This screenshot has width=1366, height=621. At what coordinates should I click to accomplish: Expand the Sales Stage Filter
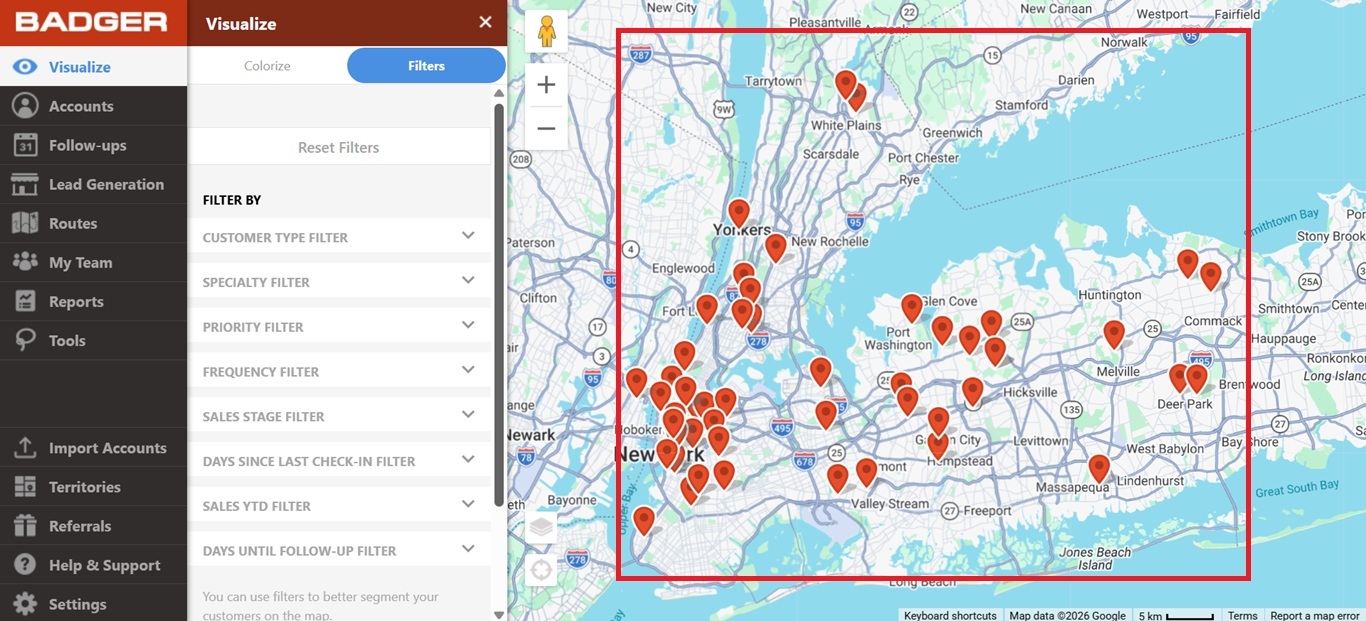tap(339, 416)
